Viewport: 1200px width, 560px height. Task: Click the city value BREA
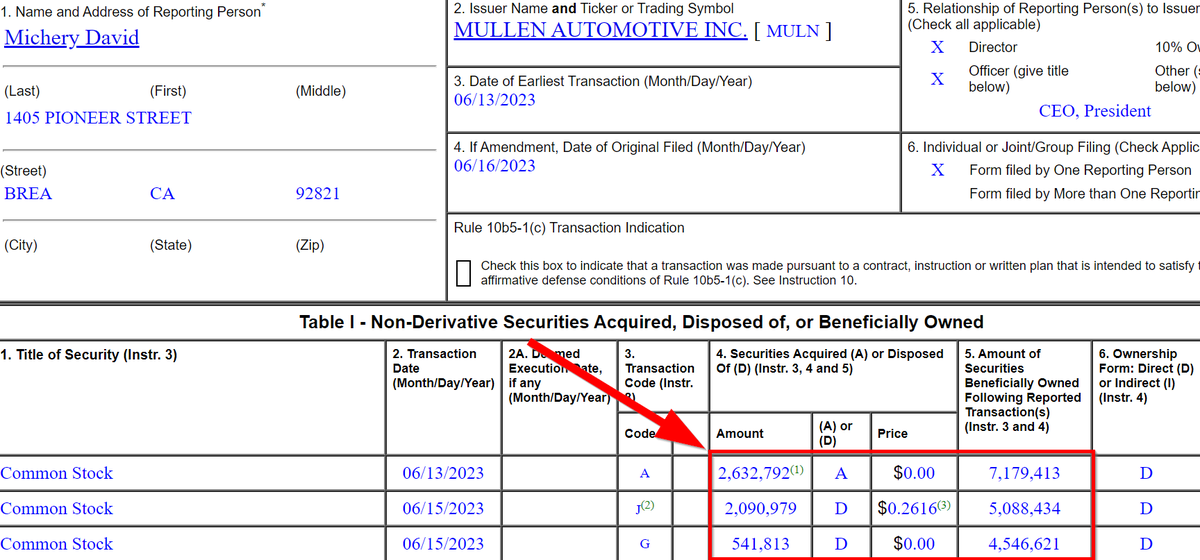(28, 193)
